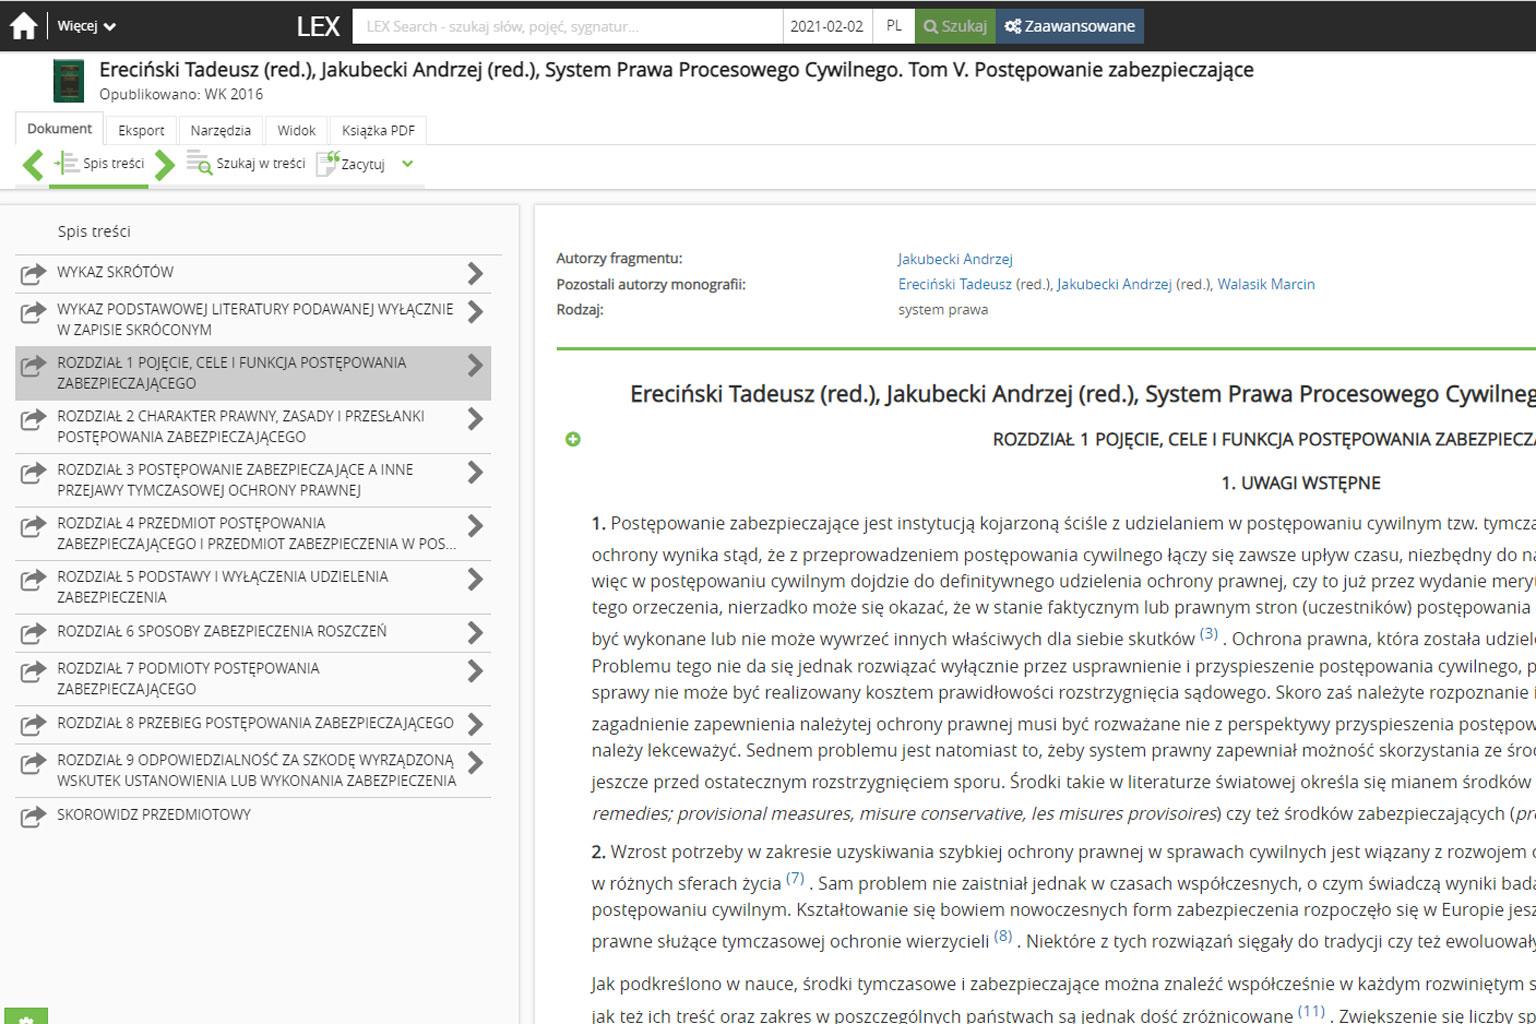This screenshot has width=1536, height=1024.
Task: Expand ROZDZIAŁ 2 chapter arrow
Action: (475, 420)
